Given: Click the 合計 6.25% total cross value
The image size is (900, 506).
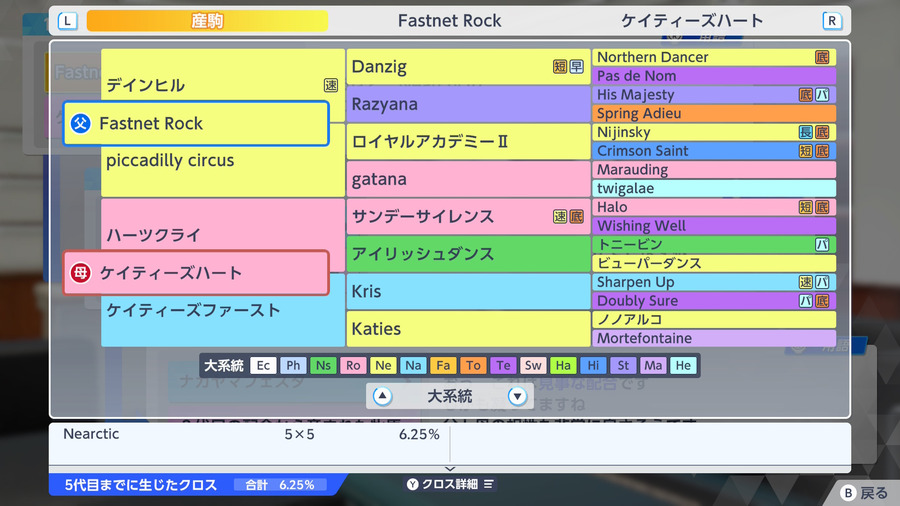Looking at the screenshot, I should pyautogui.click(x=280, y=485).
